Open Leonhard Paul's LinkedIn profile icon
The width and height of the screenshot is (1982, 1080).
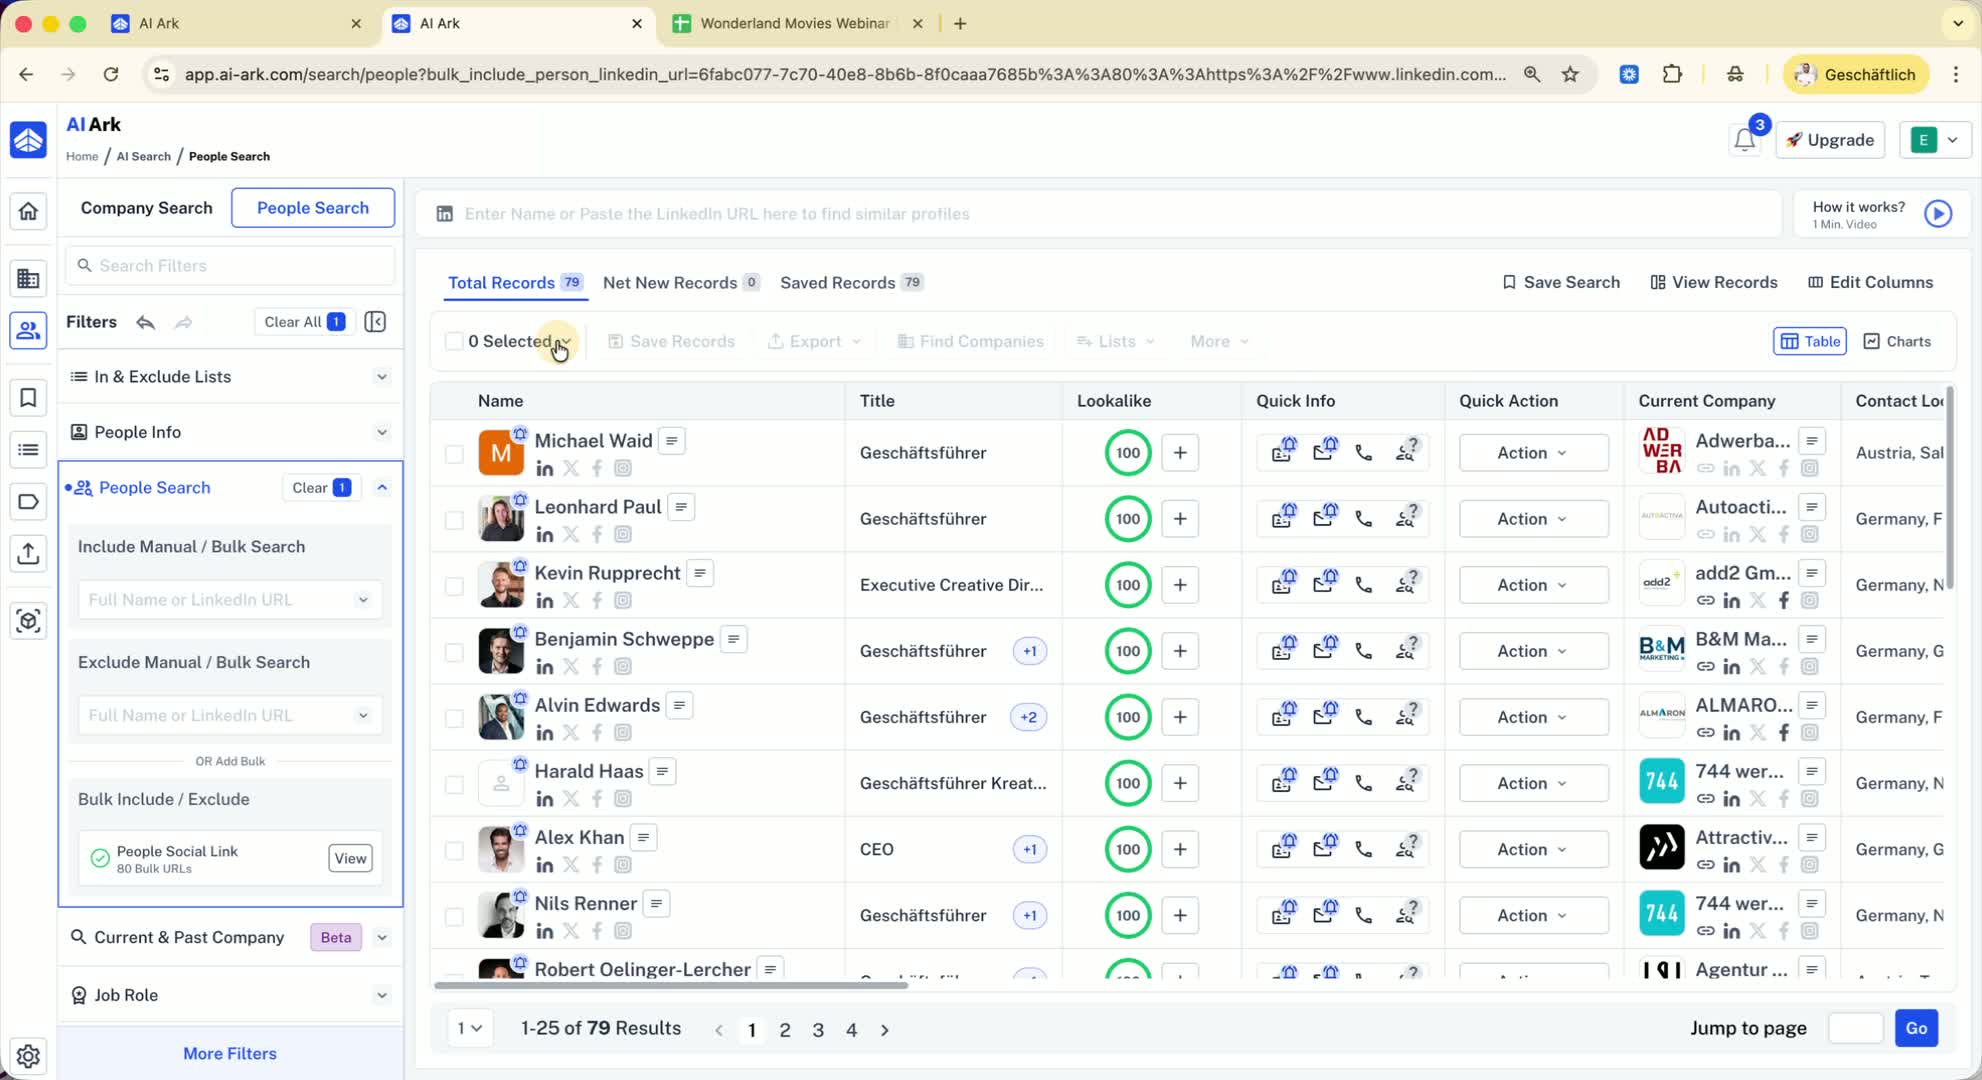(544, 535)
